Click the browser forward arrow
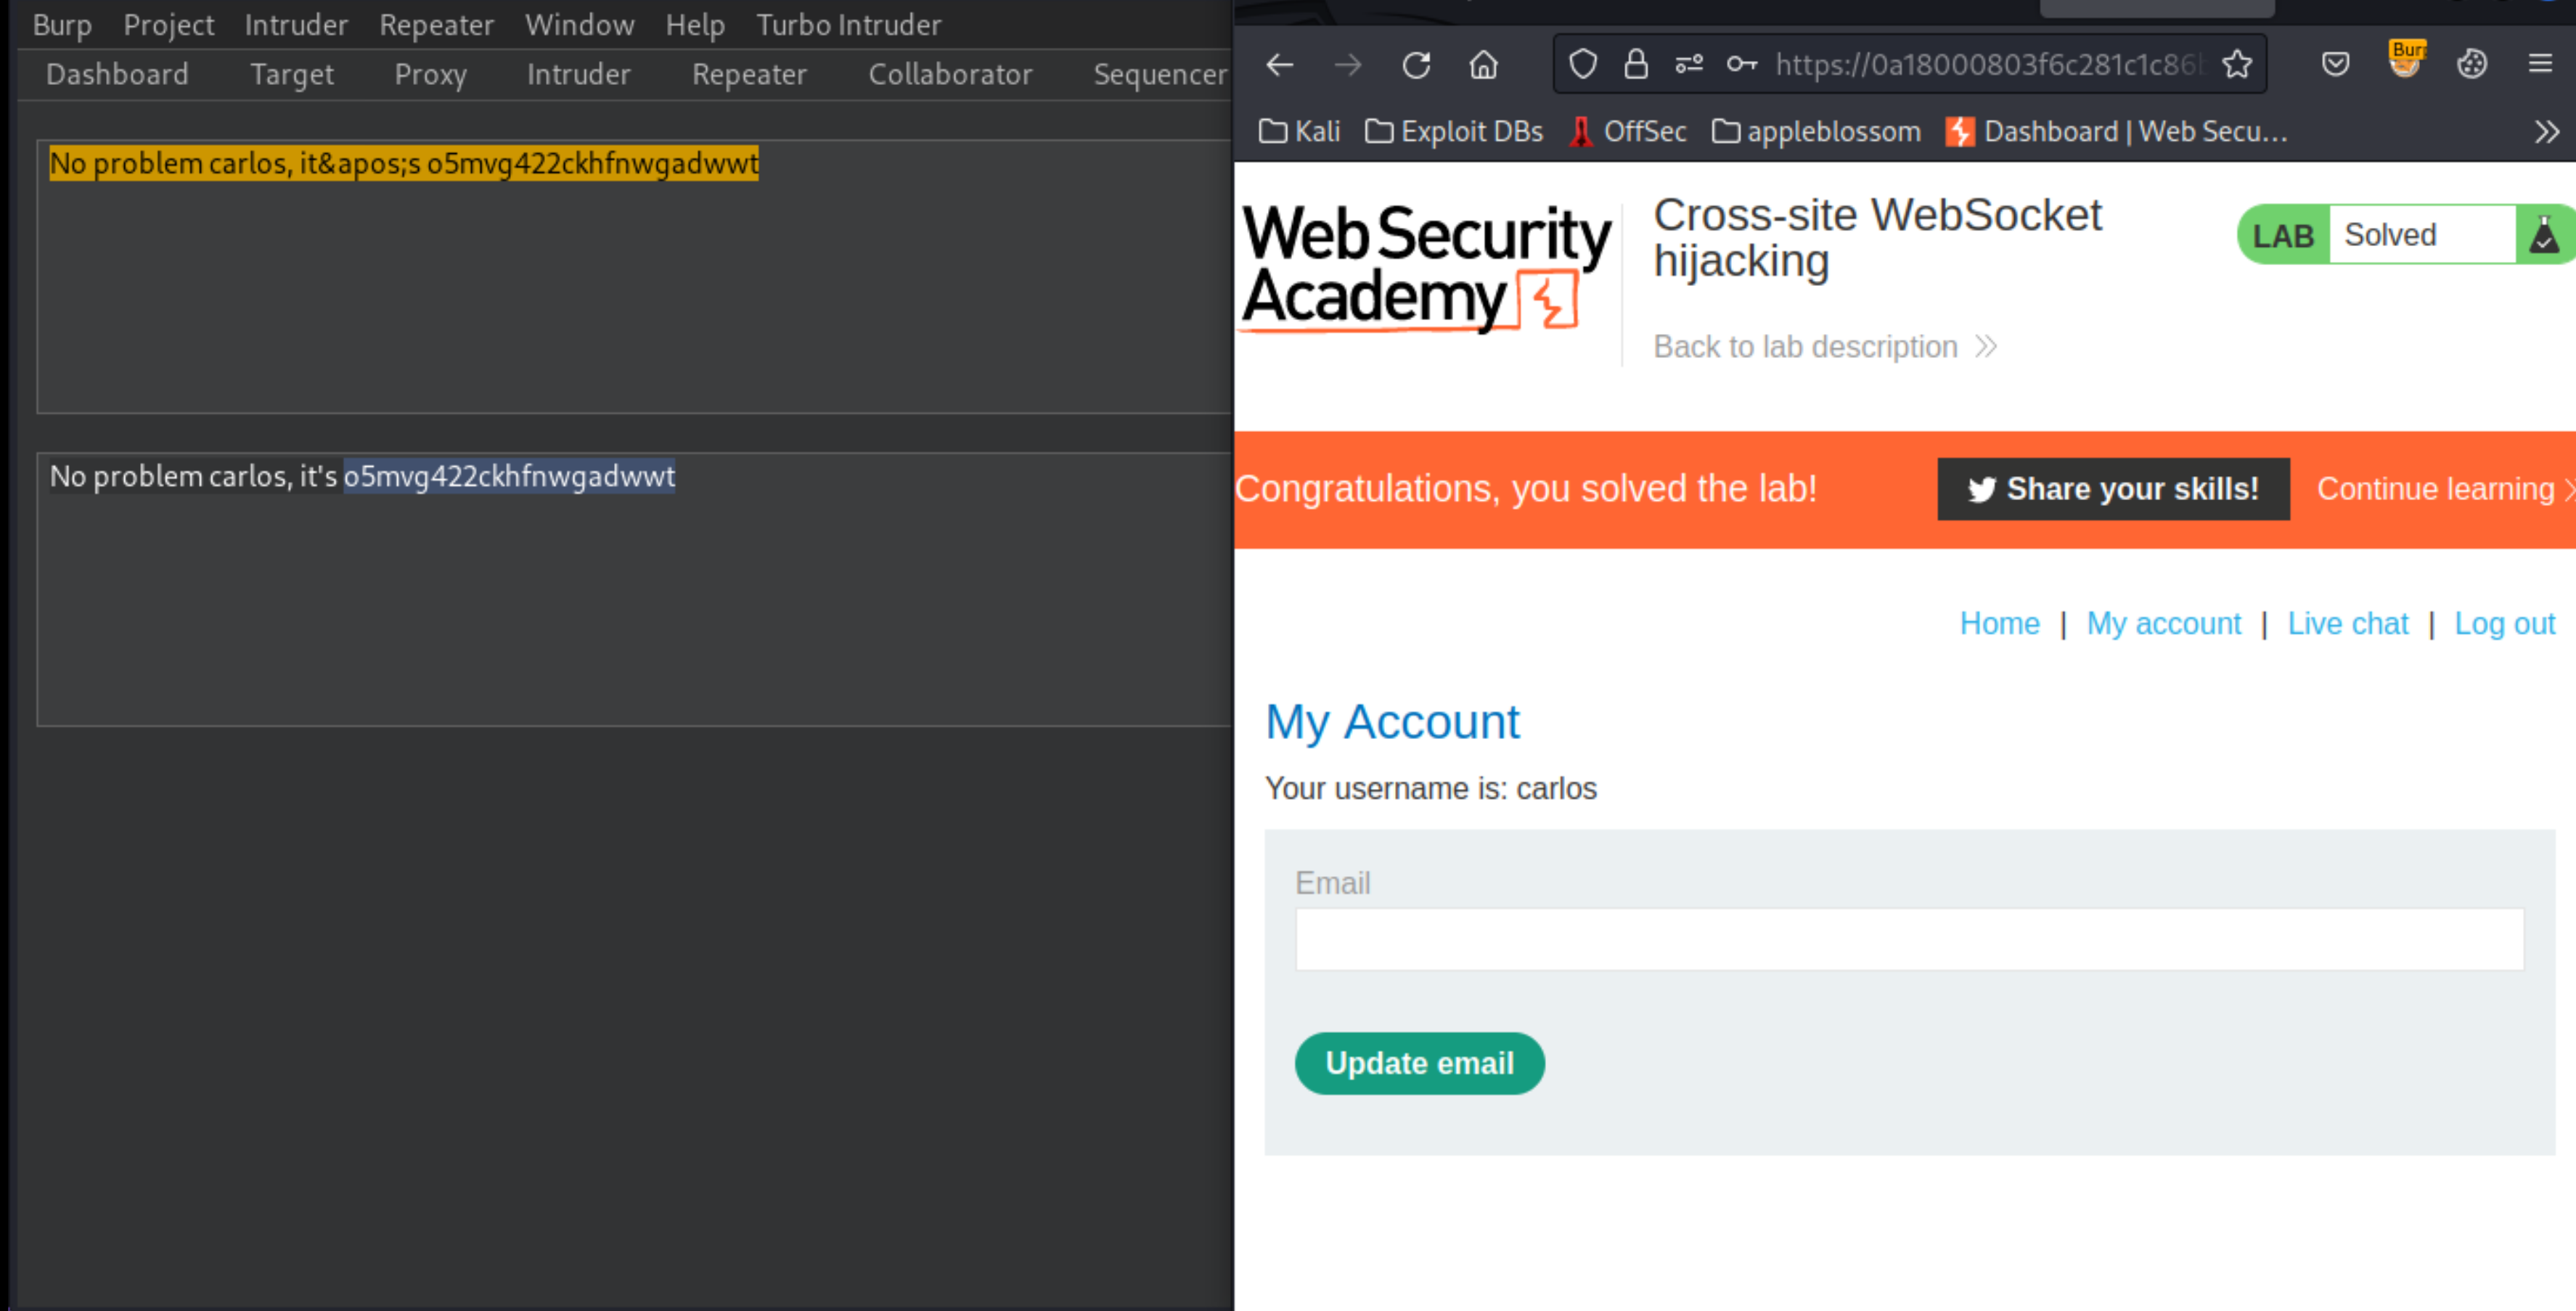 1348,65
